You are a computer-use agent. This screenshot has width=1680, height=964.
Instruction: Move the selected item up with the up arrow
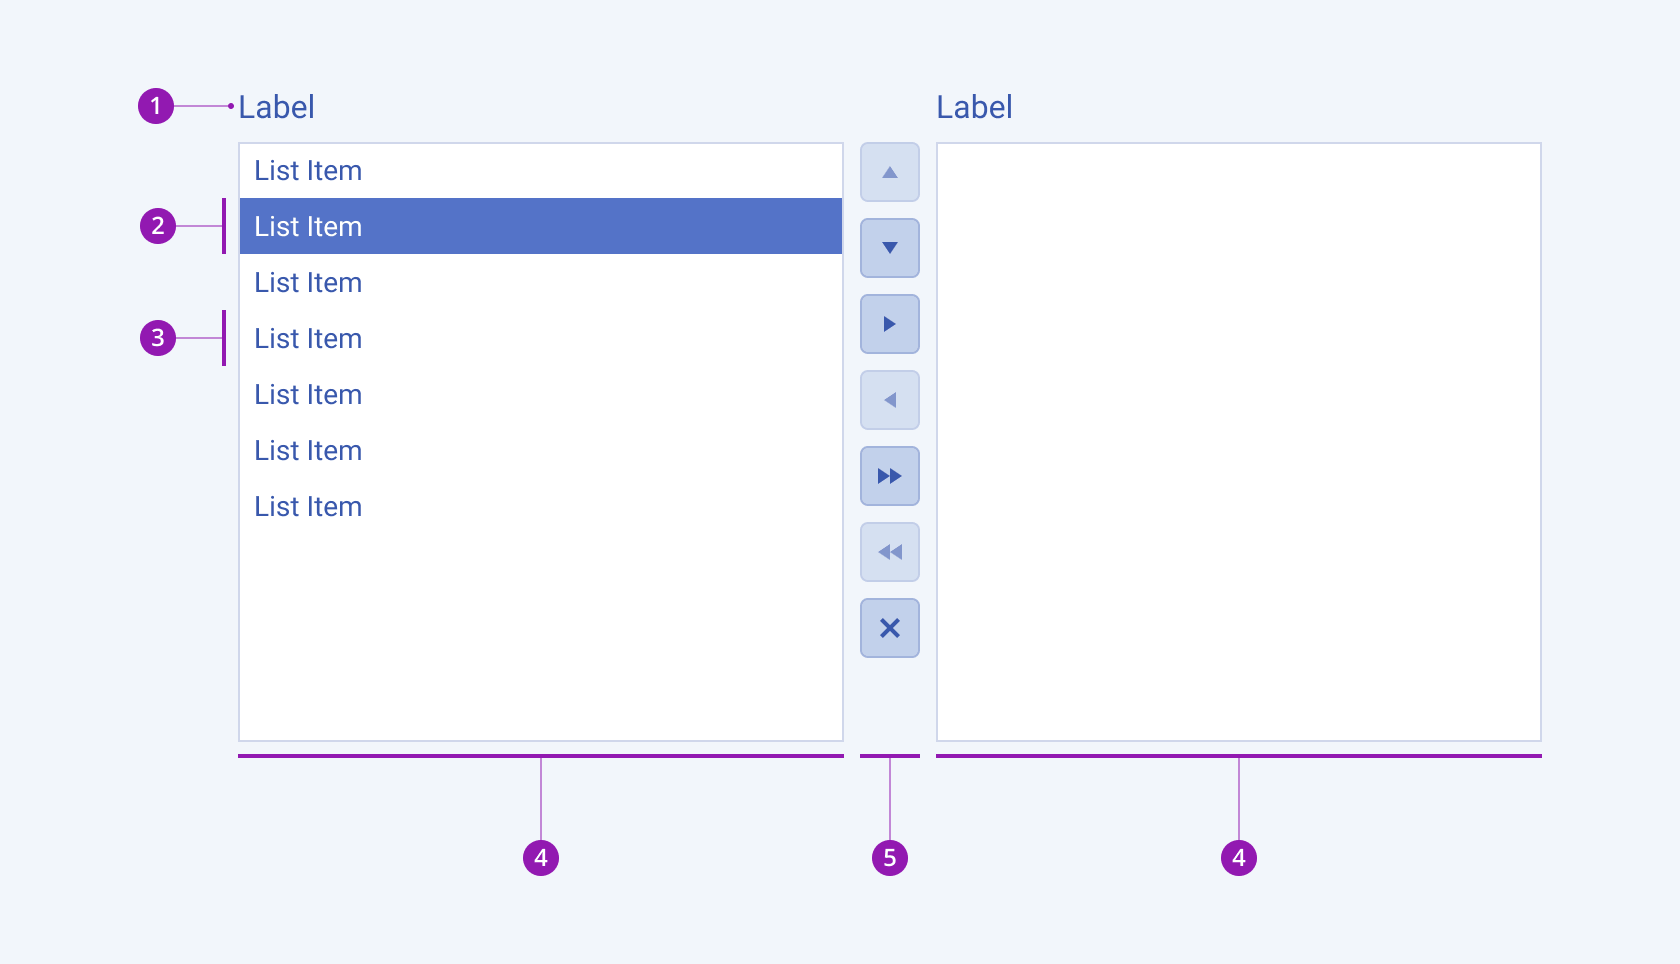pos(889,172)
